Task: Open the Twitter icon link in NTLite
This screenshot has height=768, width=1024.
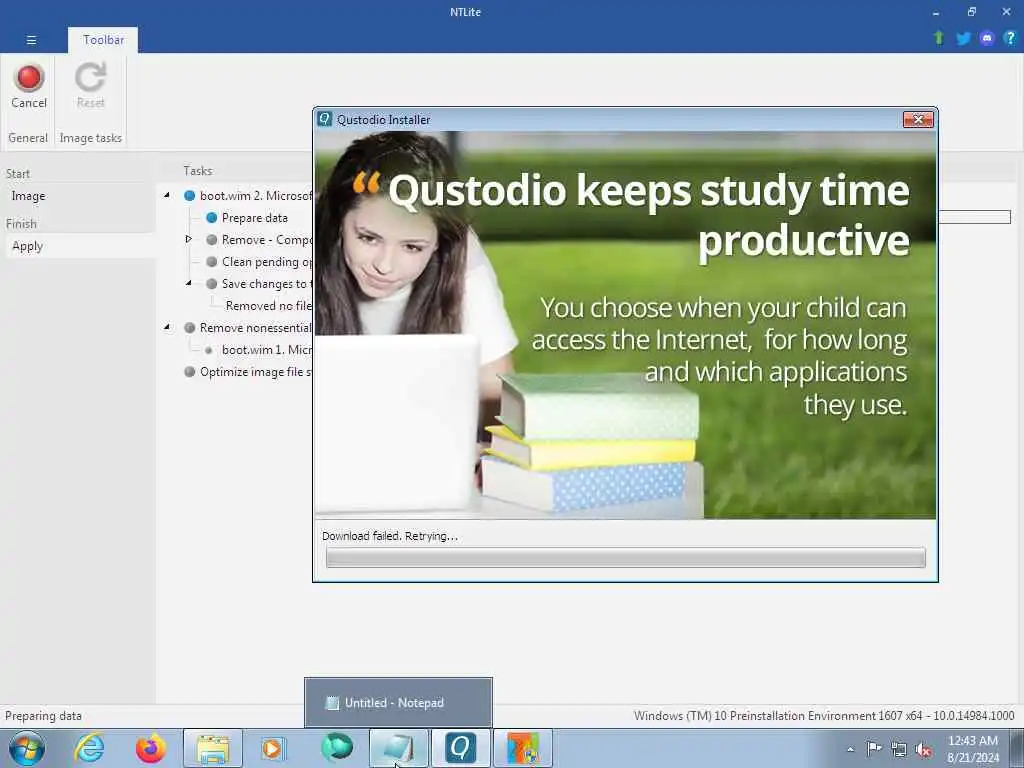Action: click(963, 39)
